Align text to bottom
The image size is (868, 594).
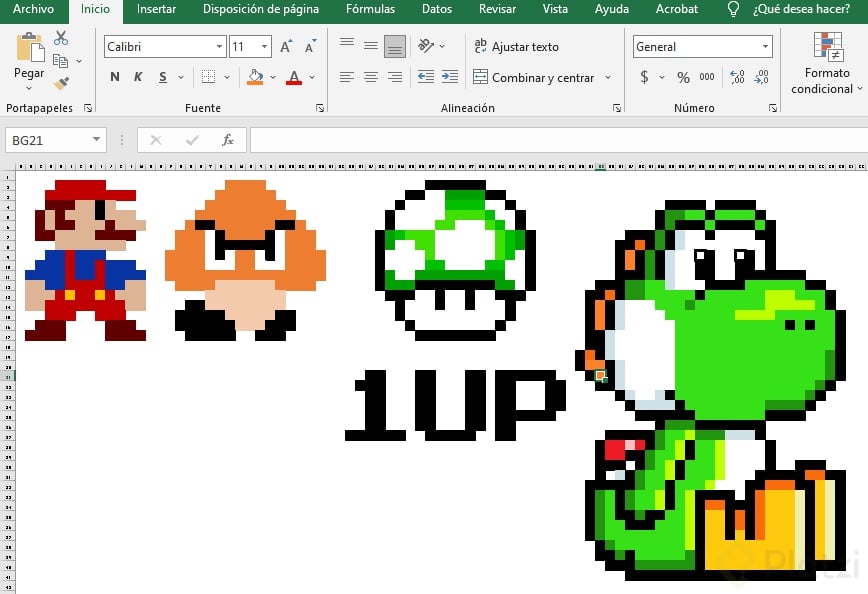[x=395, y=47]
